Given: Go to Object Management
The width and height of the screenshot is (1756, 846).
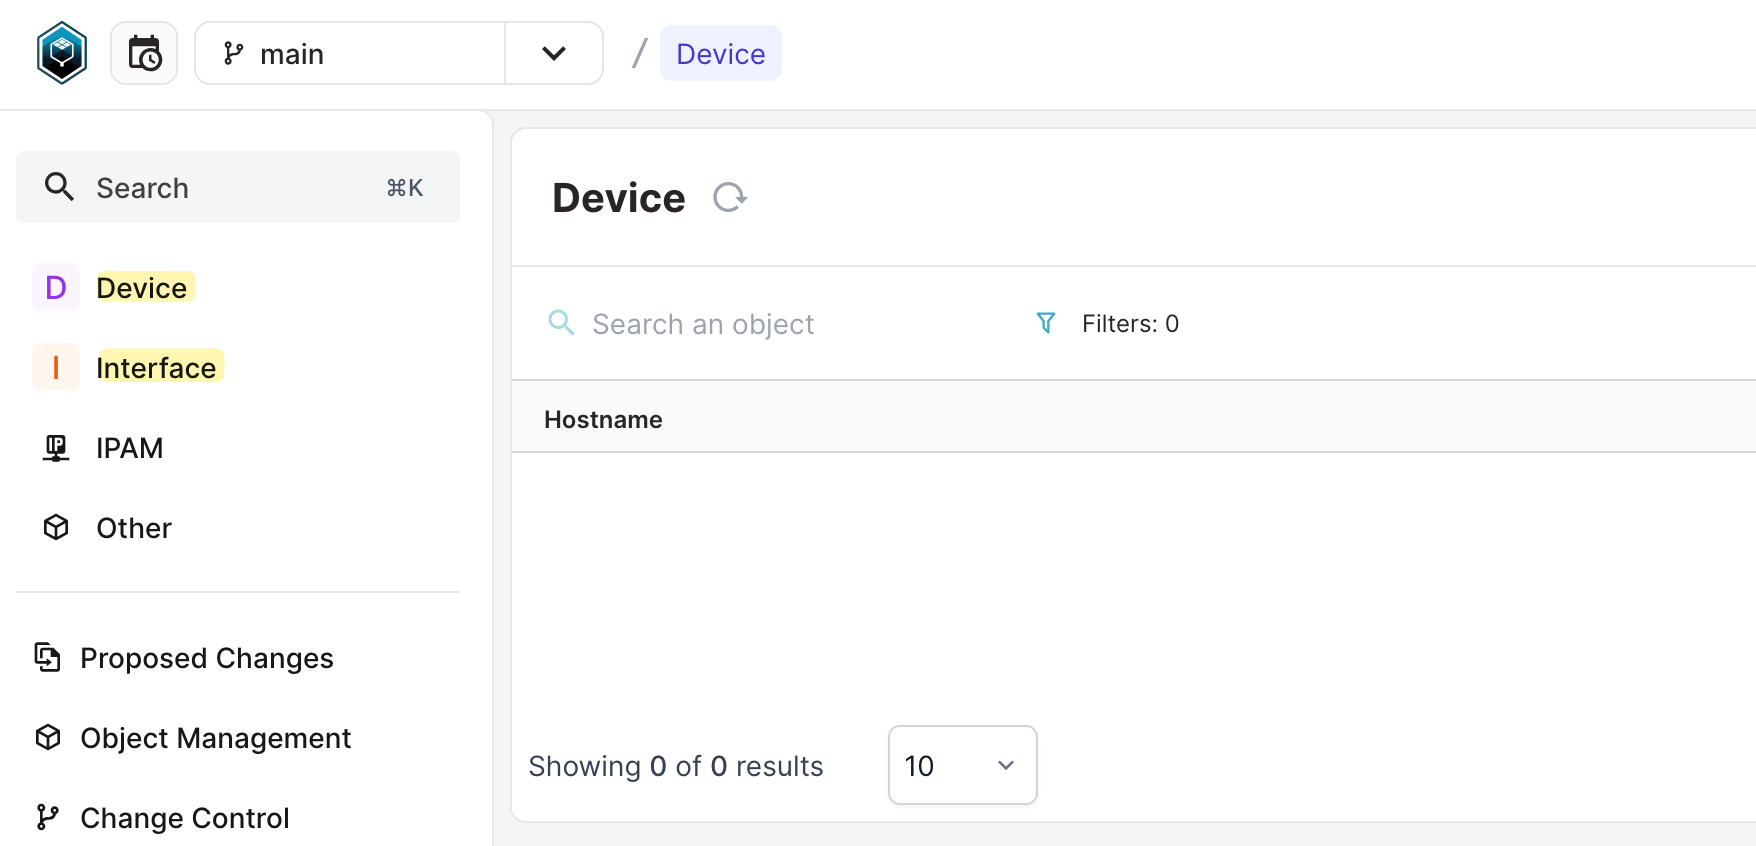Looking at the screenshot, I should (x=215, y=738).
